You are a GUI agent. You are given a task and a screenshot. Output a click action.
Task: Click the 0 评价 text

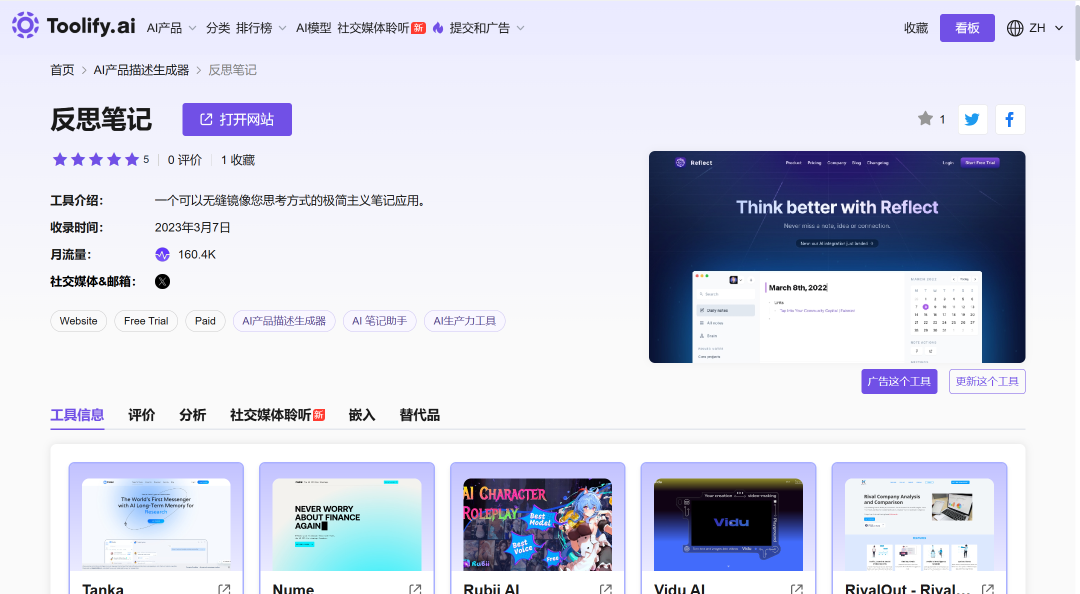[185, 160]
